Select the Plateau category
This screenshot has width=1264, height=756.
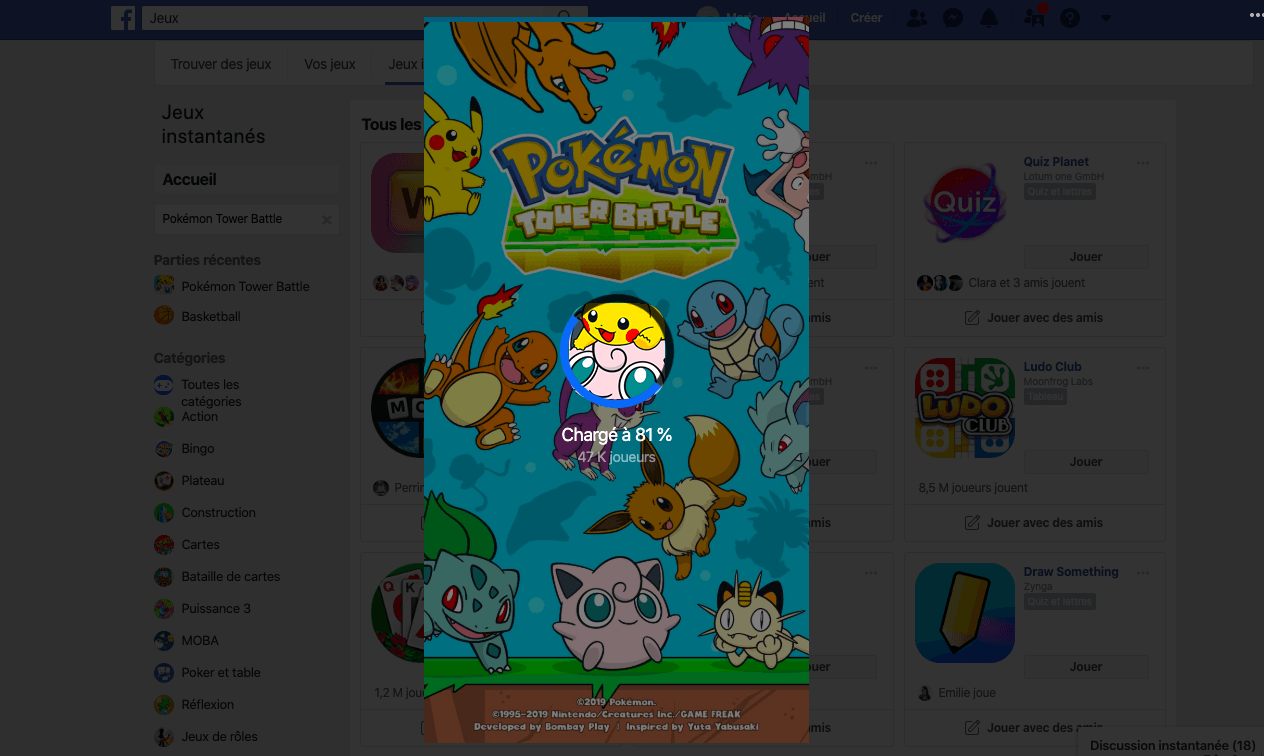[x=203, y=481]
